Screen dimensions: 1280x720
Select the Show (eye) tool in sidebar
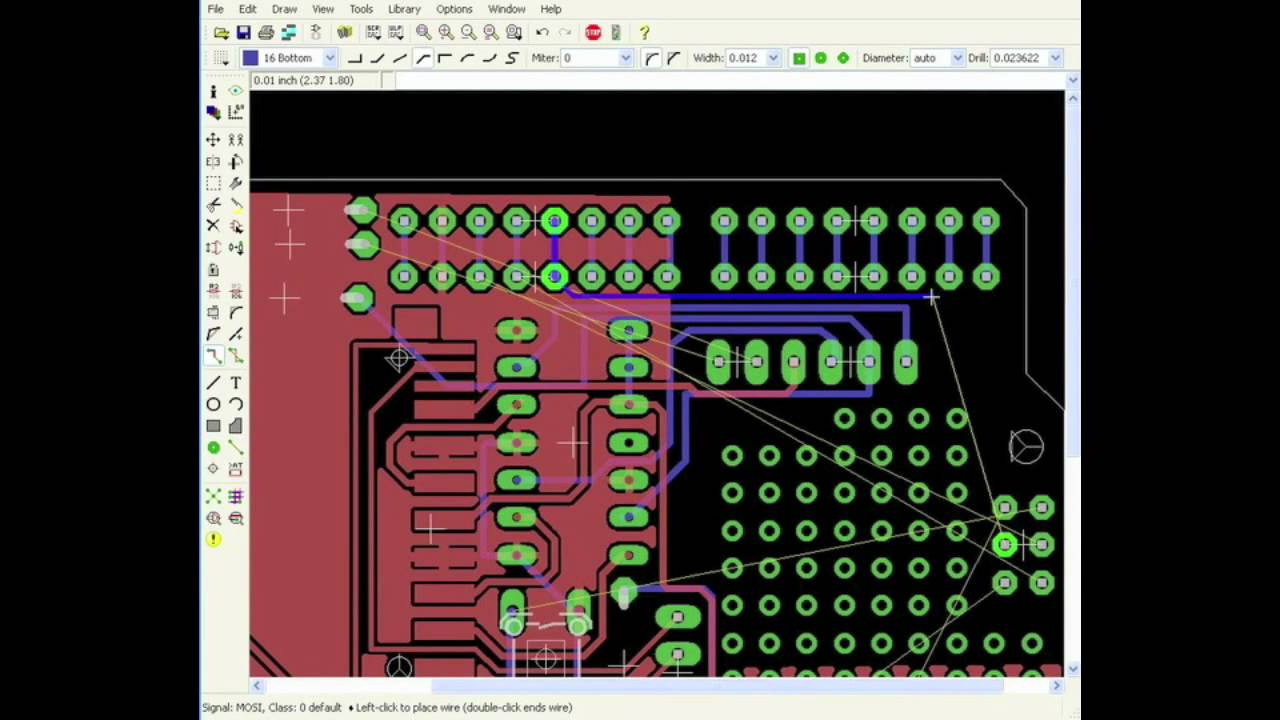[236, 91]
